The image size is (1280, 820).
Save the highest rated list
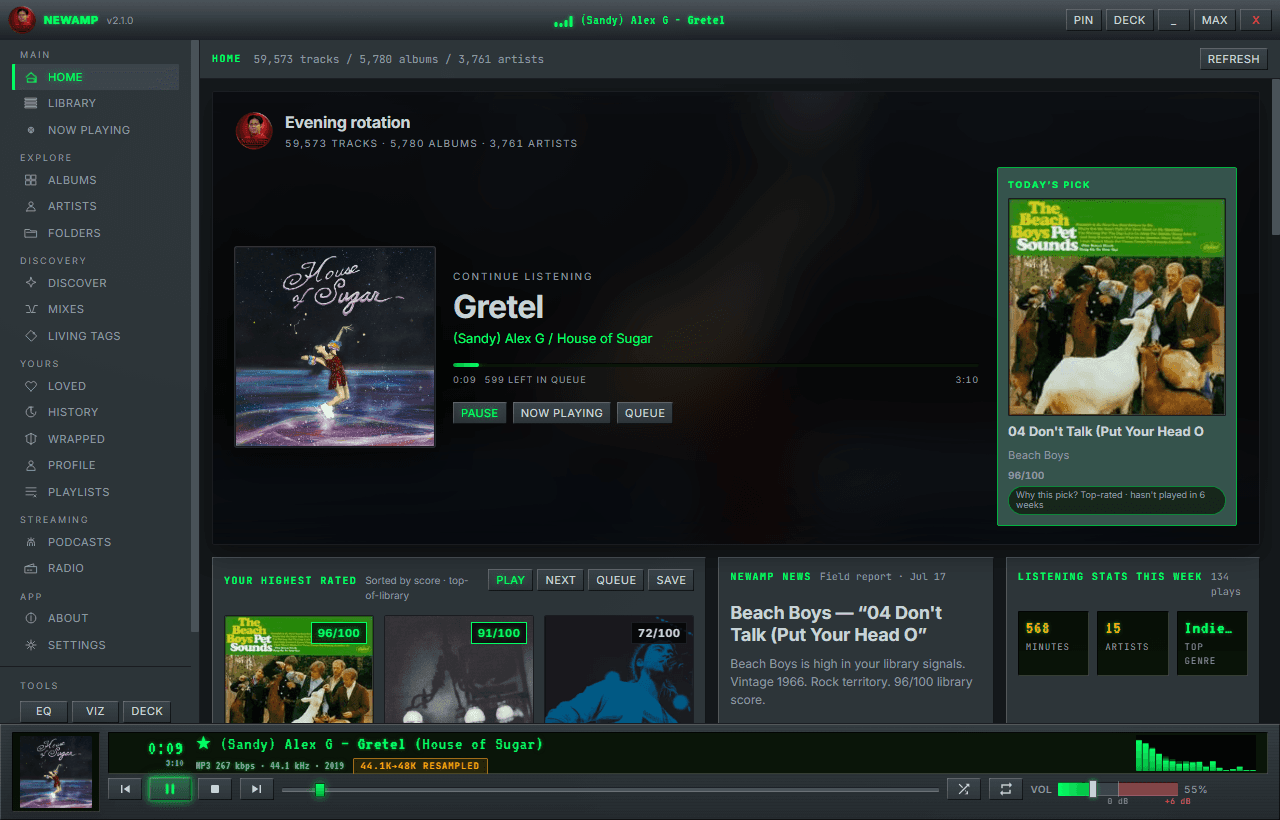tap(671, 580)
